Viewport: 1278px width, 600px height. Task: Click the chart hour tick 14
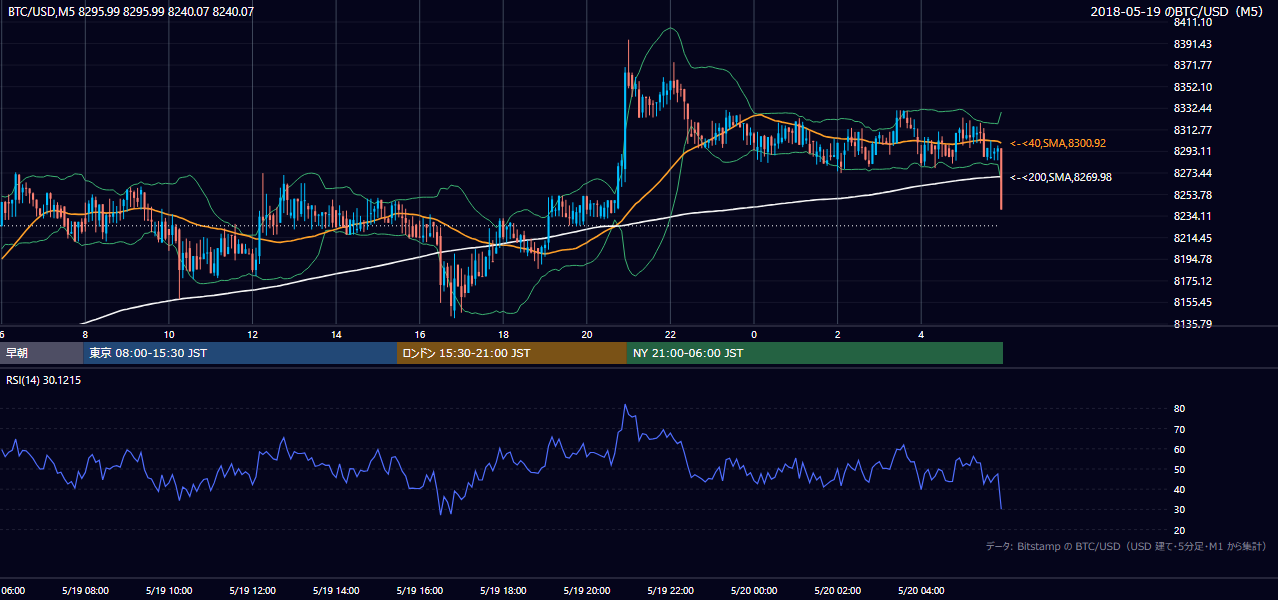[336, 334]
